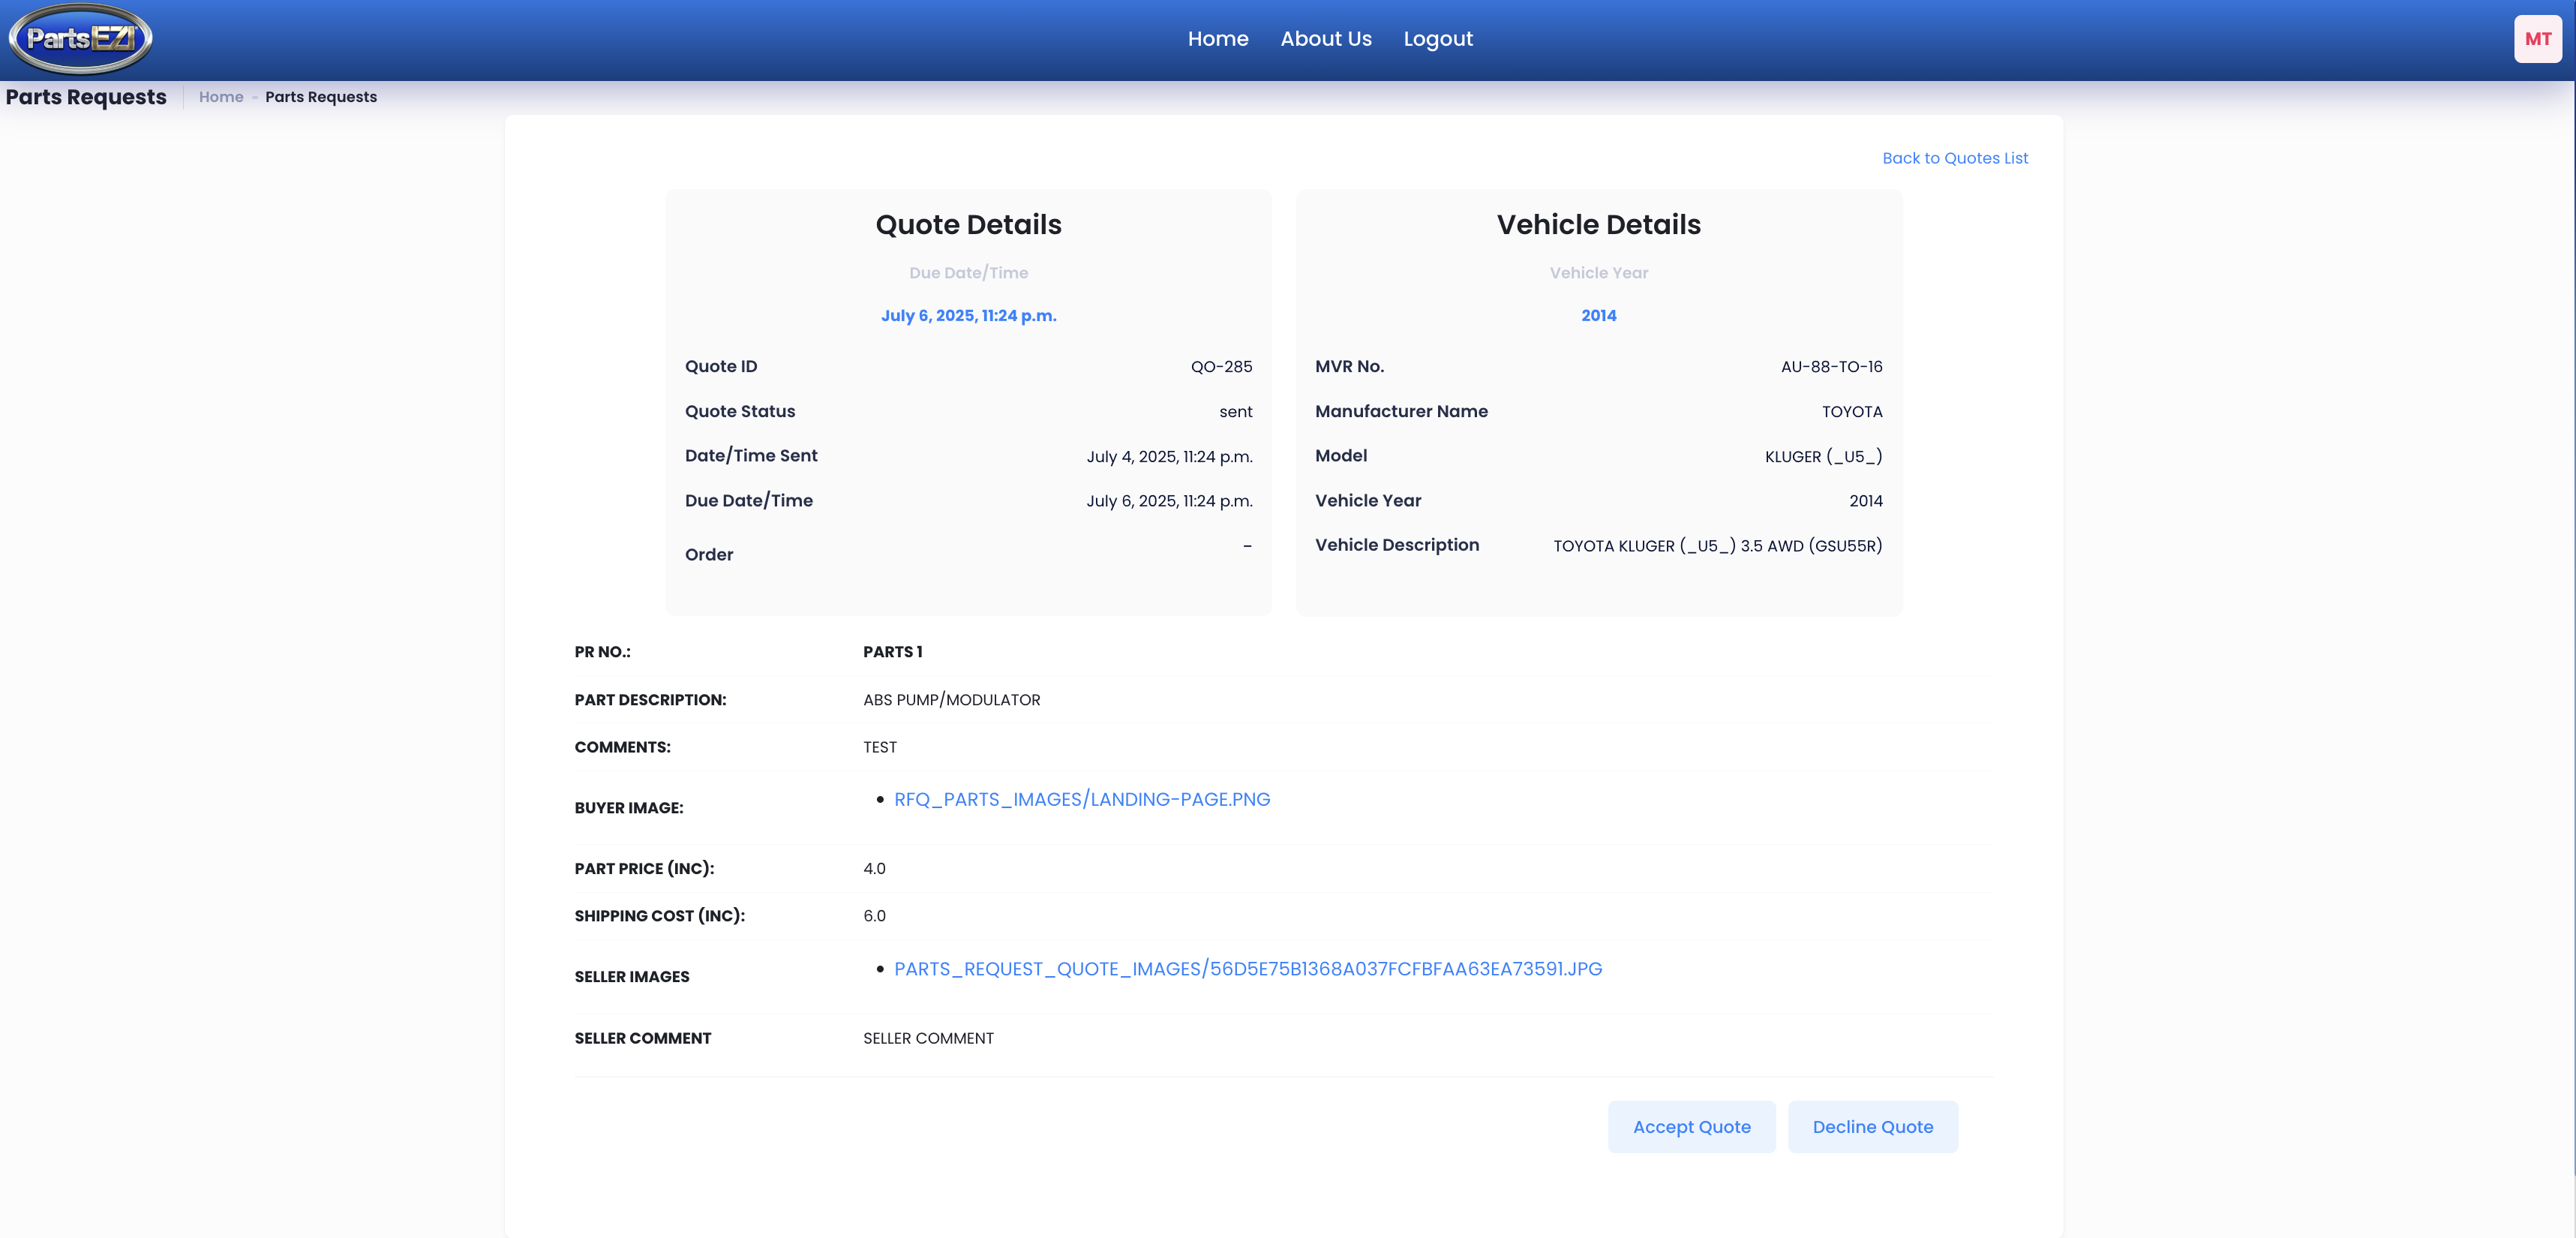Click the blue vehicle year 2014
Image resolution: width=2576 pixels, height=1238 pixels.
(1598, 316)
